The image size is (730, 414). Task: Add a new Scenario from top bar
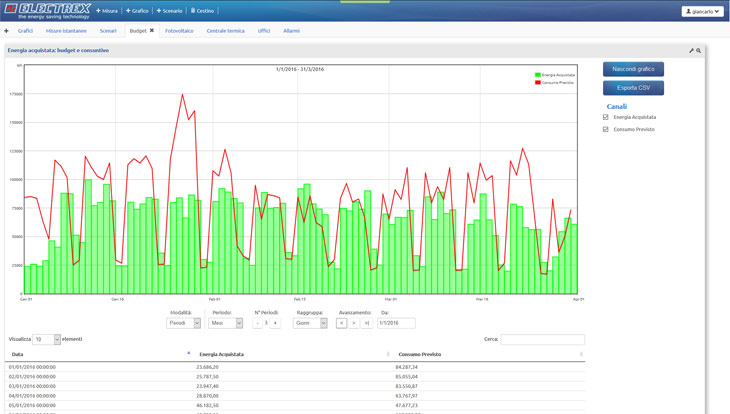(169, 11)
